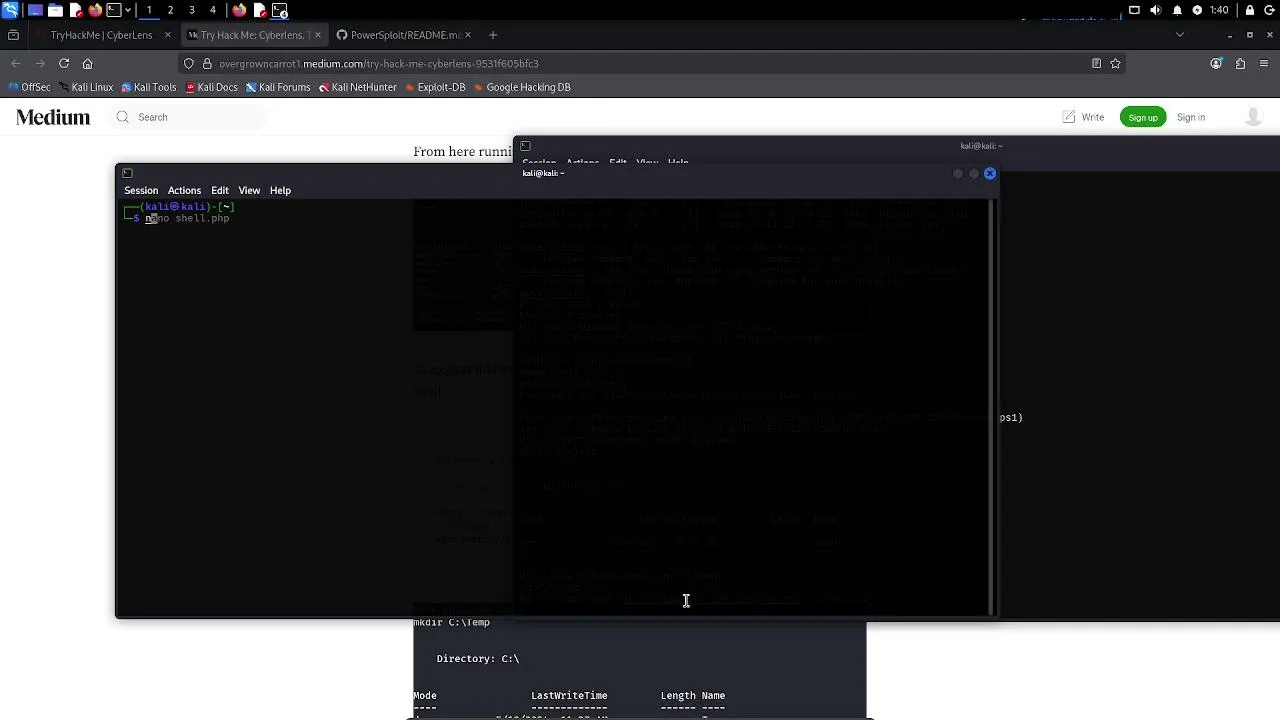View site security padlock information
The height and width of the screenshot is (720, 1280).
[207, 63]
